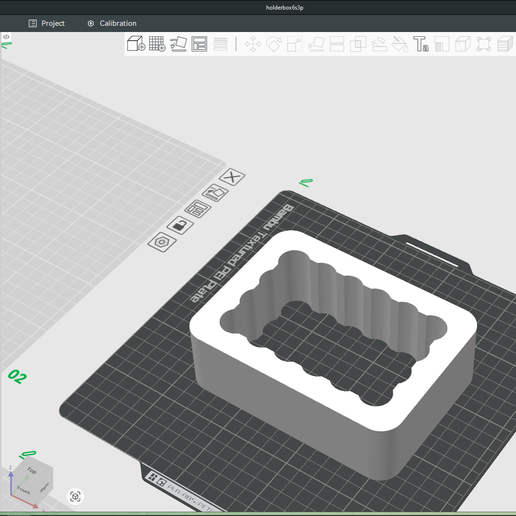Arrange all objects using top toolbar icon

click(x=199, y=44)
